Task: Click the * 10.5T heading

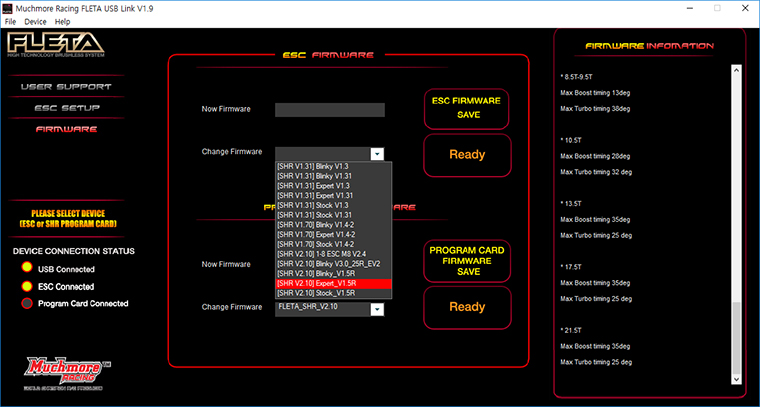Action: click(x=571, y=141)
